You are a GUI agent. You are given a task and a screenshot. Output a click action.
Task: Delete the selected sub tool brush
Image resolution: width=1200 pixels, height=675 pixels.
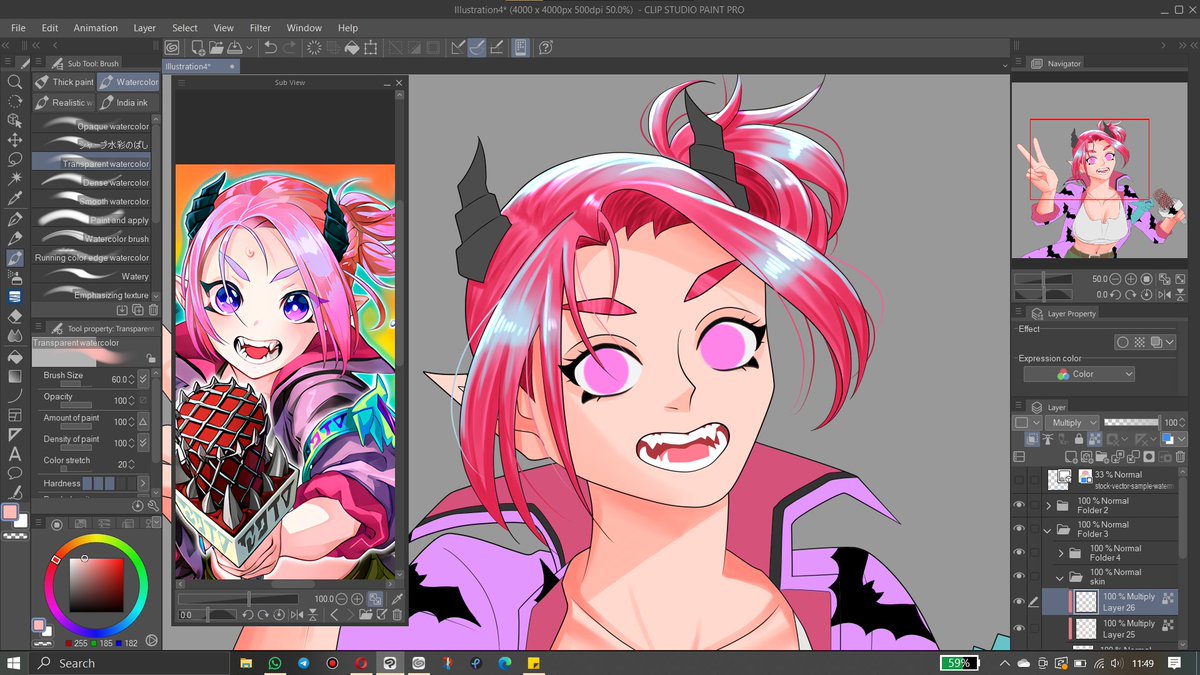pos(153,311)
